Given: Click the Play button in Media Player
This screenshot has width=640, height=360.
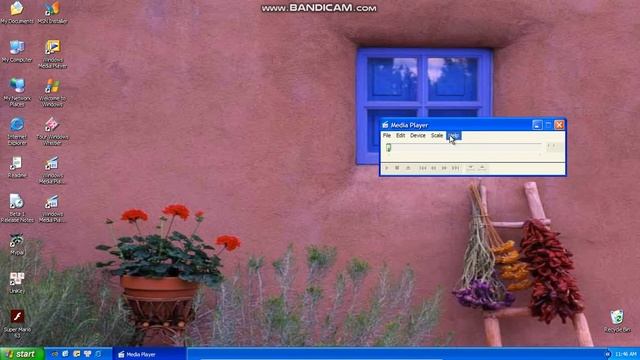Looking at the screenshot, I should click(387, 168).
